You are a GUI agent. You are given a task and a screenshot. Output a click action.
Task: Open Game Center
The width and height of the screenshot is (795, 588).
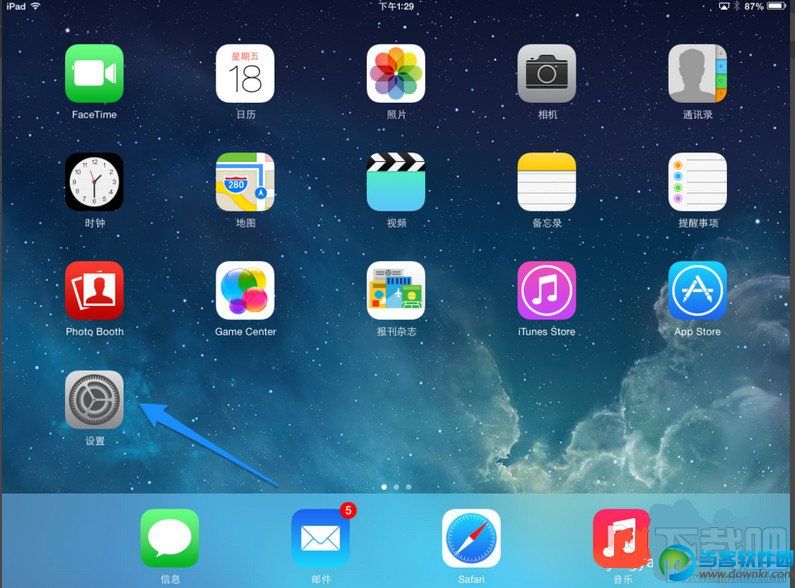pyautogui.click(x=245, y=290)
